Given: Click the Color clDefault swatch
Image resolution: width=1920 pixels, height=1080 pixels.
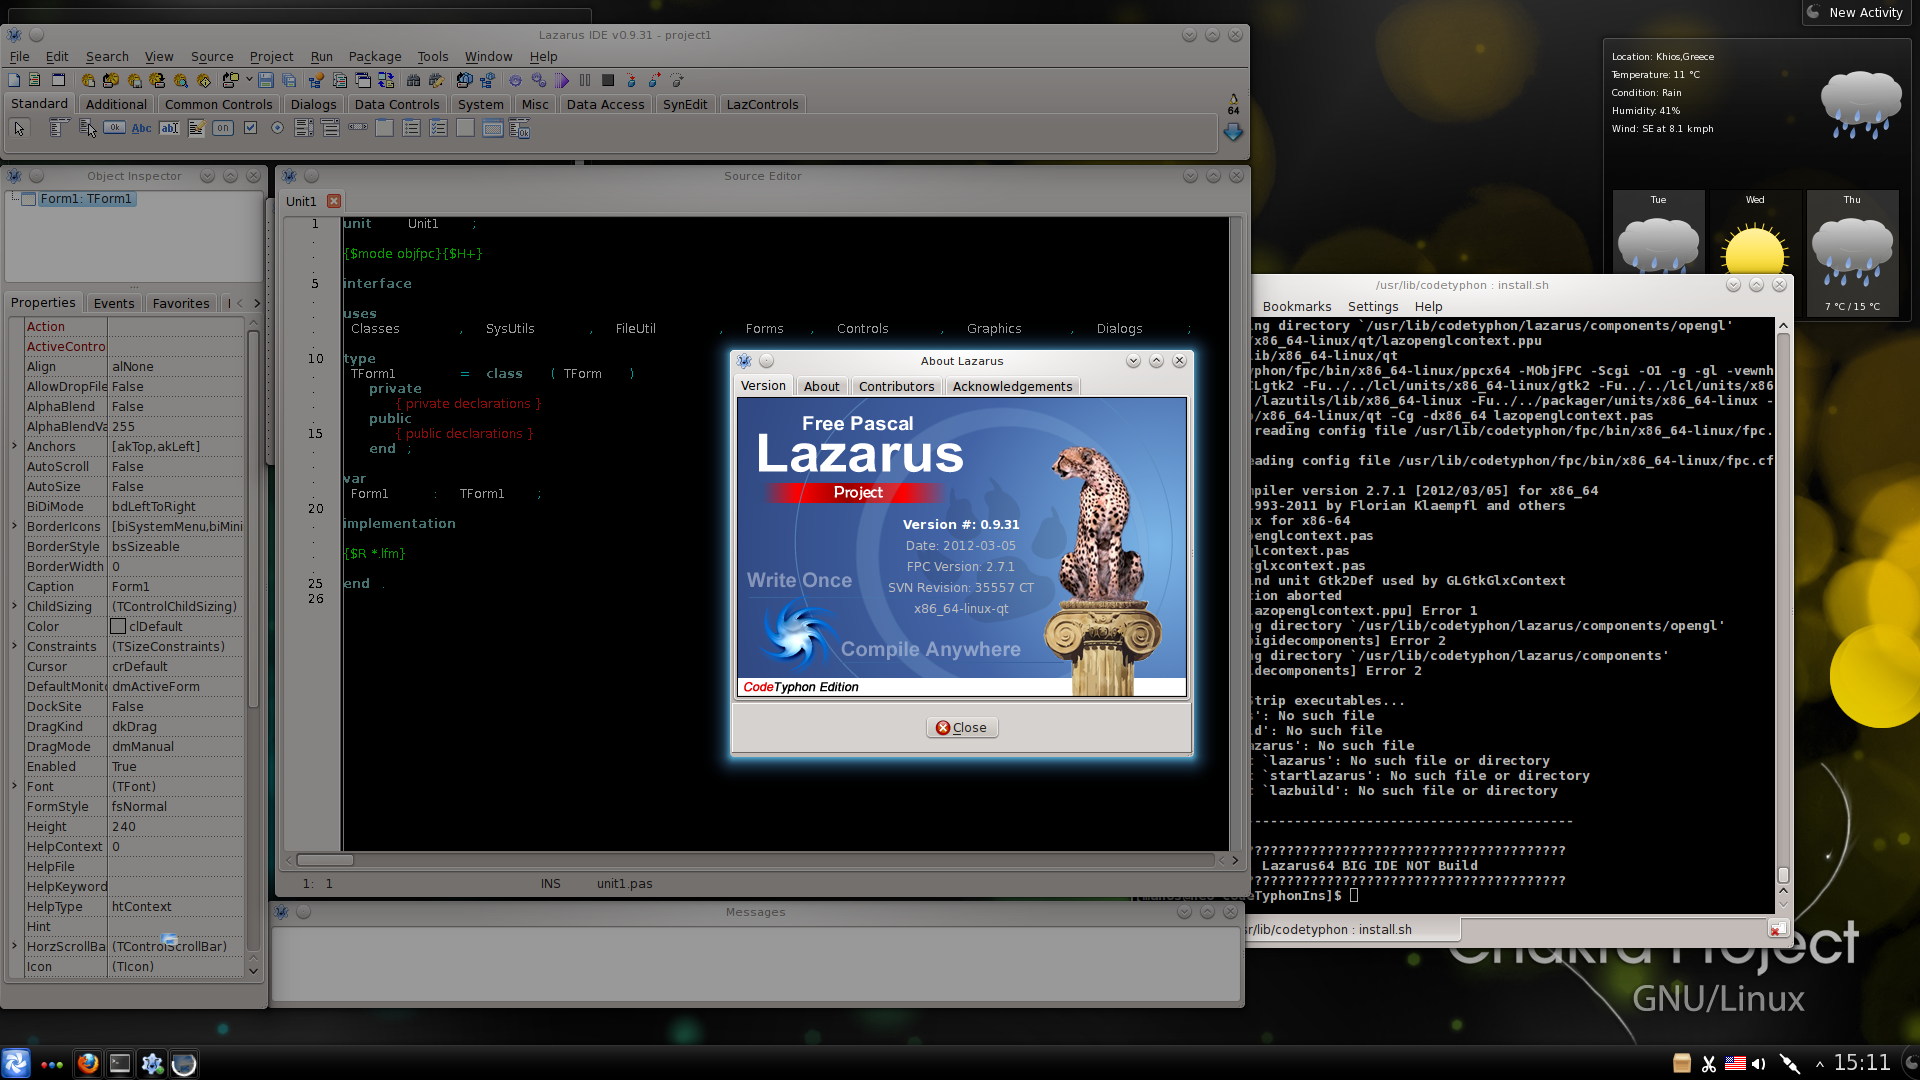Looking at the screenshot, I should pyautogui.click(x=118, y=626).
